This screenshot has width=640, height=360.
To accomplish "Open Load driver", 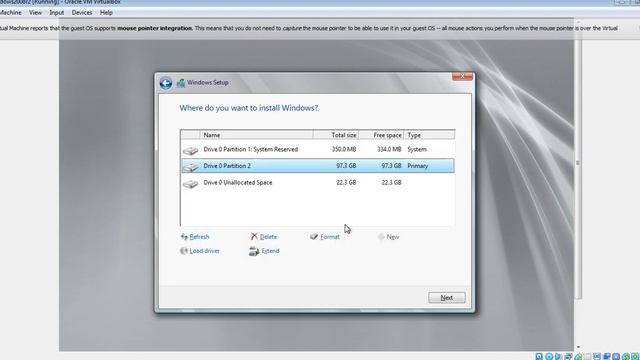I will click(200, 251).
